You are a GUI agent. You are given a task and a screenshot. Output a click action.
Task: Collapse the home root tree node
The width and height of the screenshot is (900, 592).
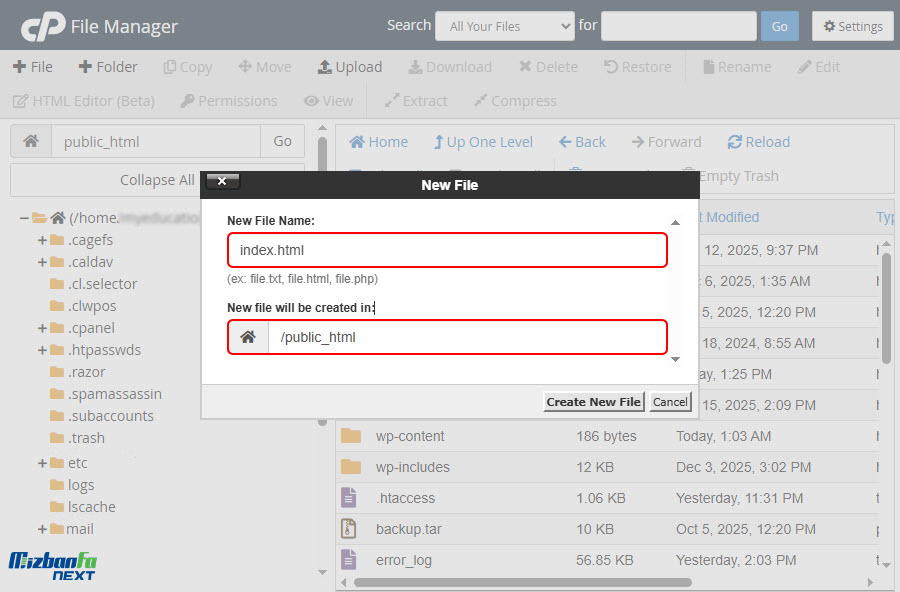pyautogui.click(x=25, y=218)
